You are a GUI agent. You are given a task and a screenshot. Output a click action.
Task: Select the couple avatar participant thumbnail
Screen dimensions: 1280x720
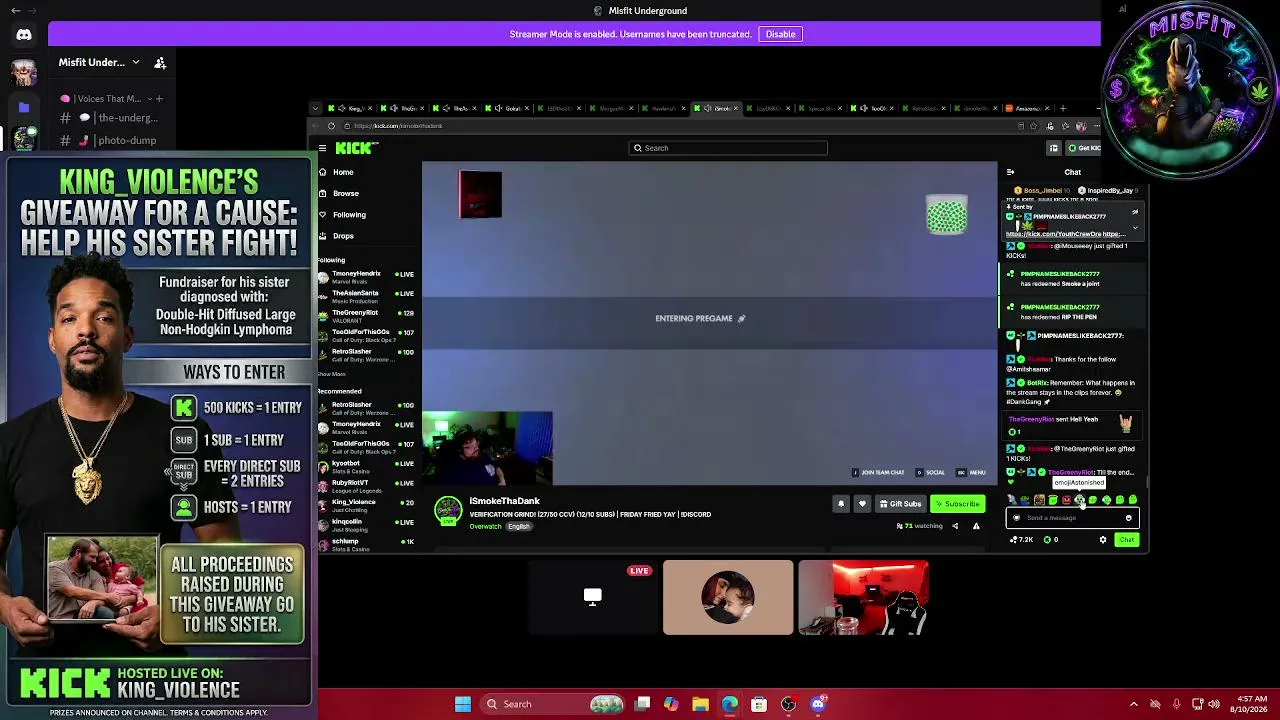pyautogui.click(x=728, y=598)
